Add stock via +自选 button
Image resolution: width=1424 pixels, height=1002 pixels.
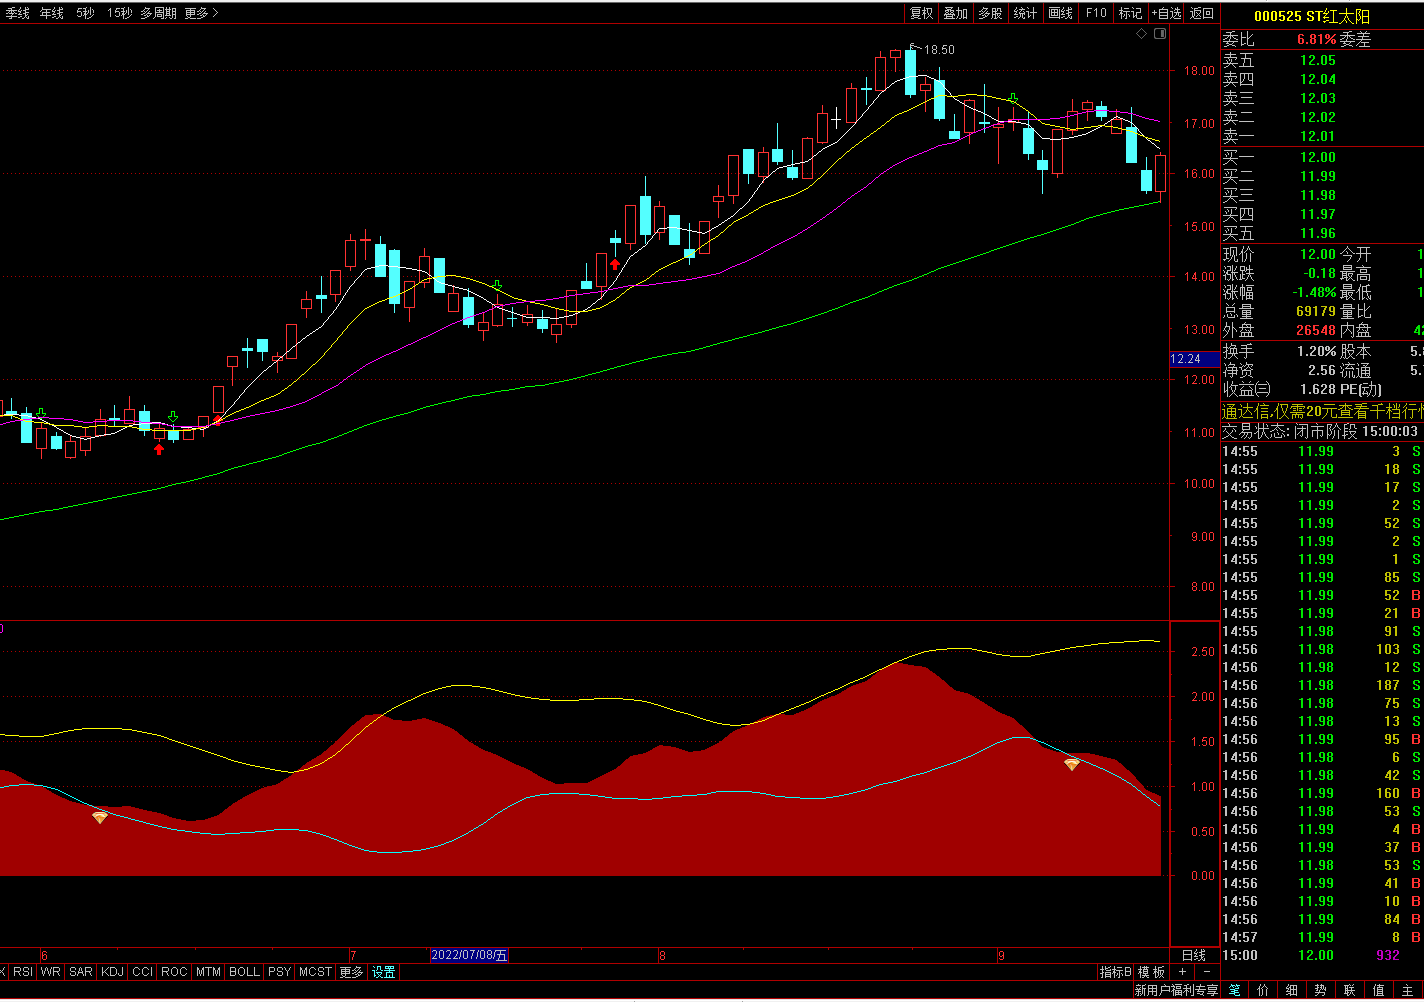(1166, 13)
